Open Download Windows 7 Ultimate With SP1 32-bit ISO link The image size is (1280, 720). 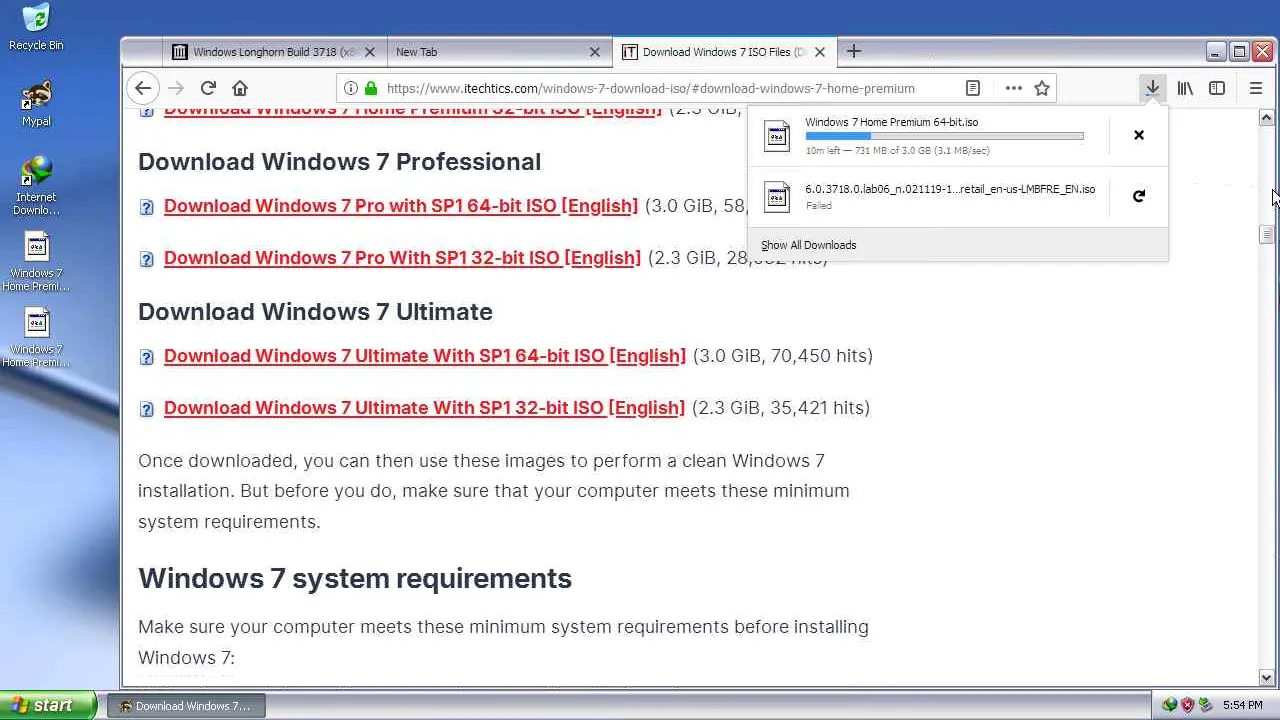coord(424,408)
